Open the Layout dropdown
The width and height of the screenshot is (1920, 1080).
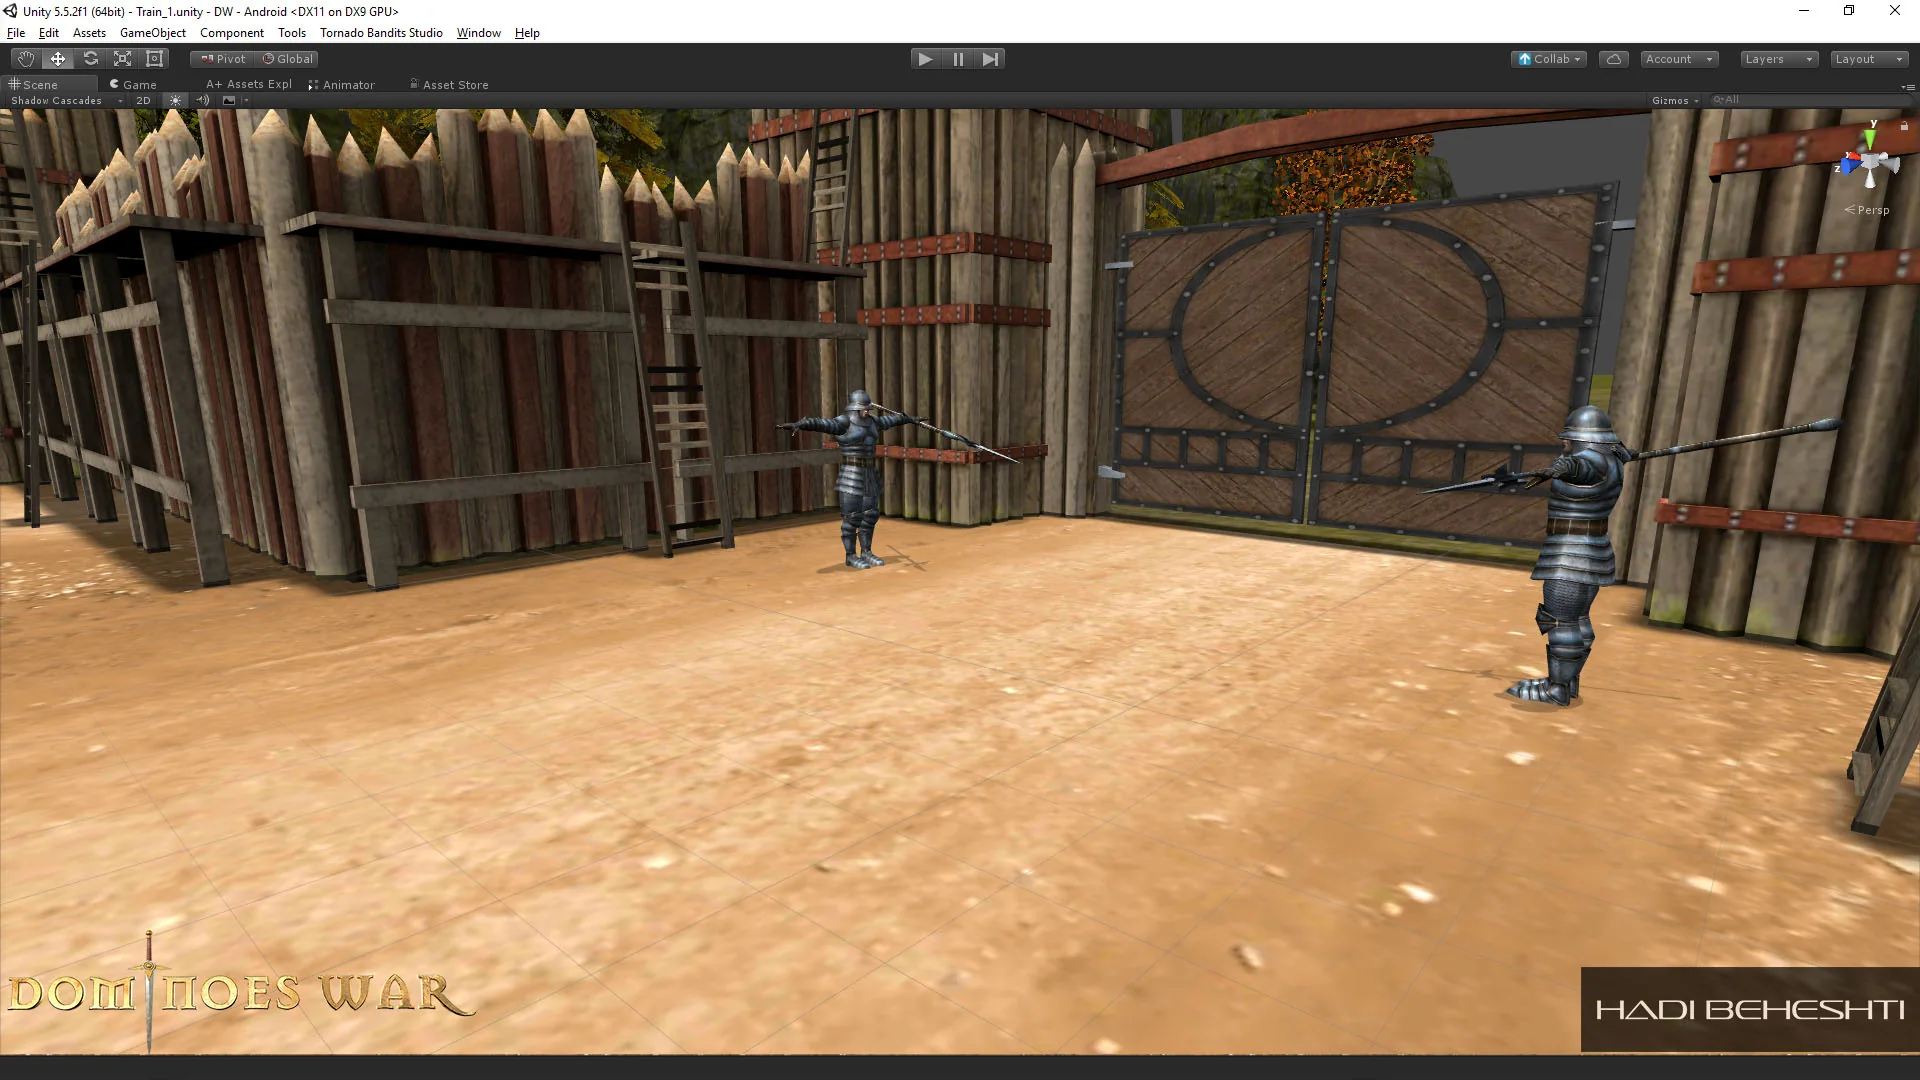click(1869, 59)
